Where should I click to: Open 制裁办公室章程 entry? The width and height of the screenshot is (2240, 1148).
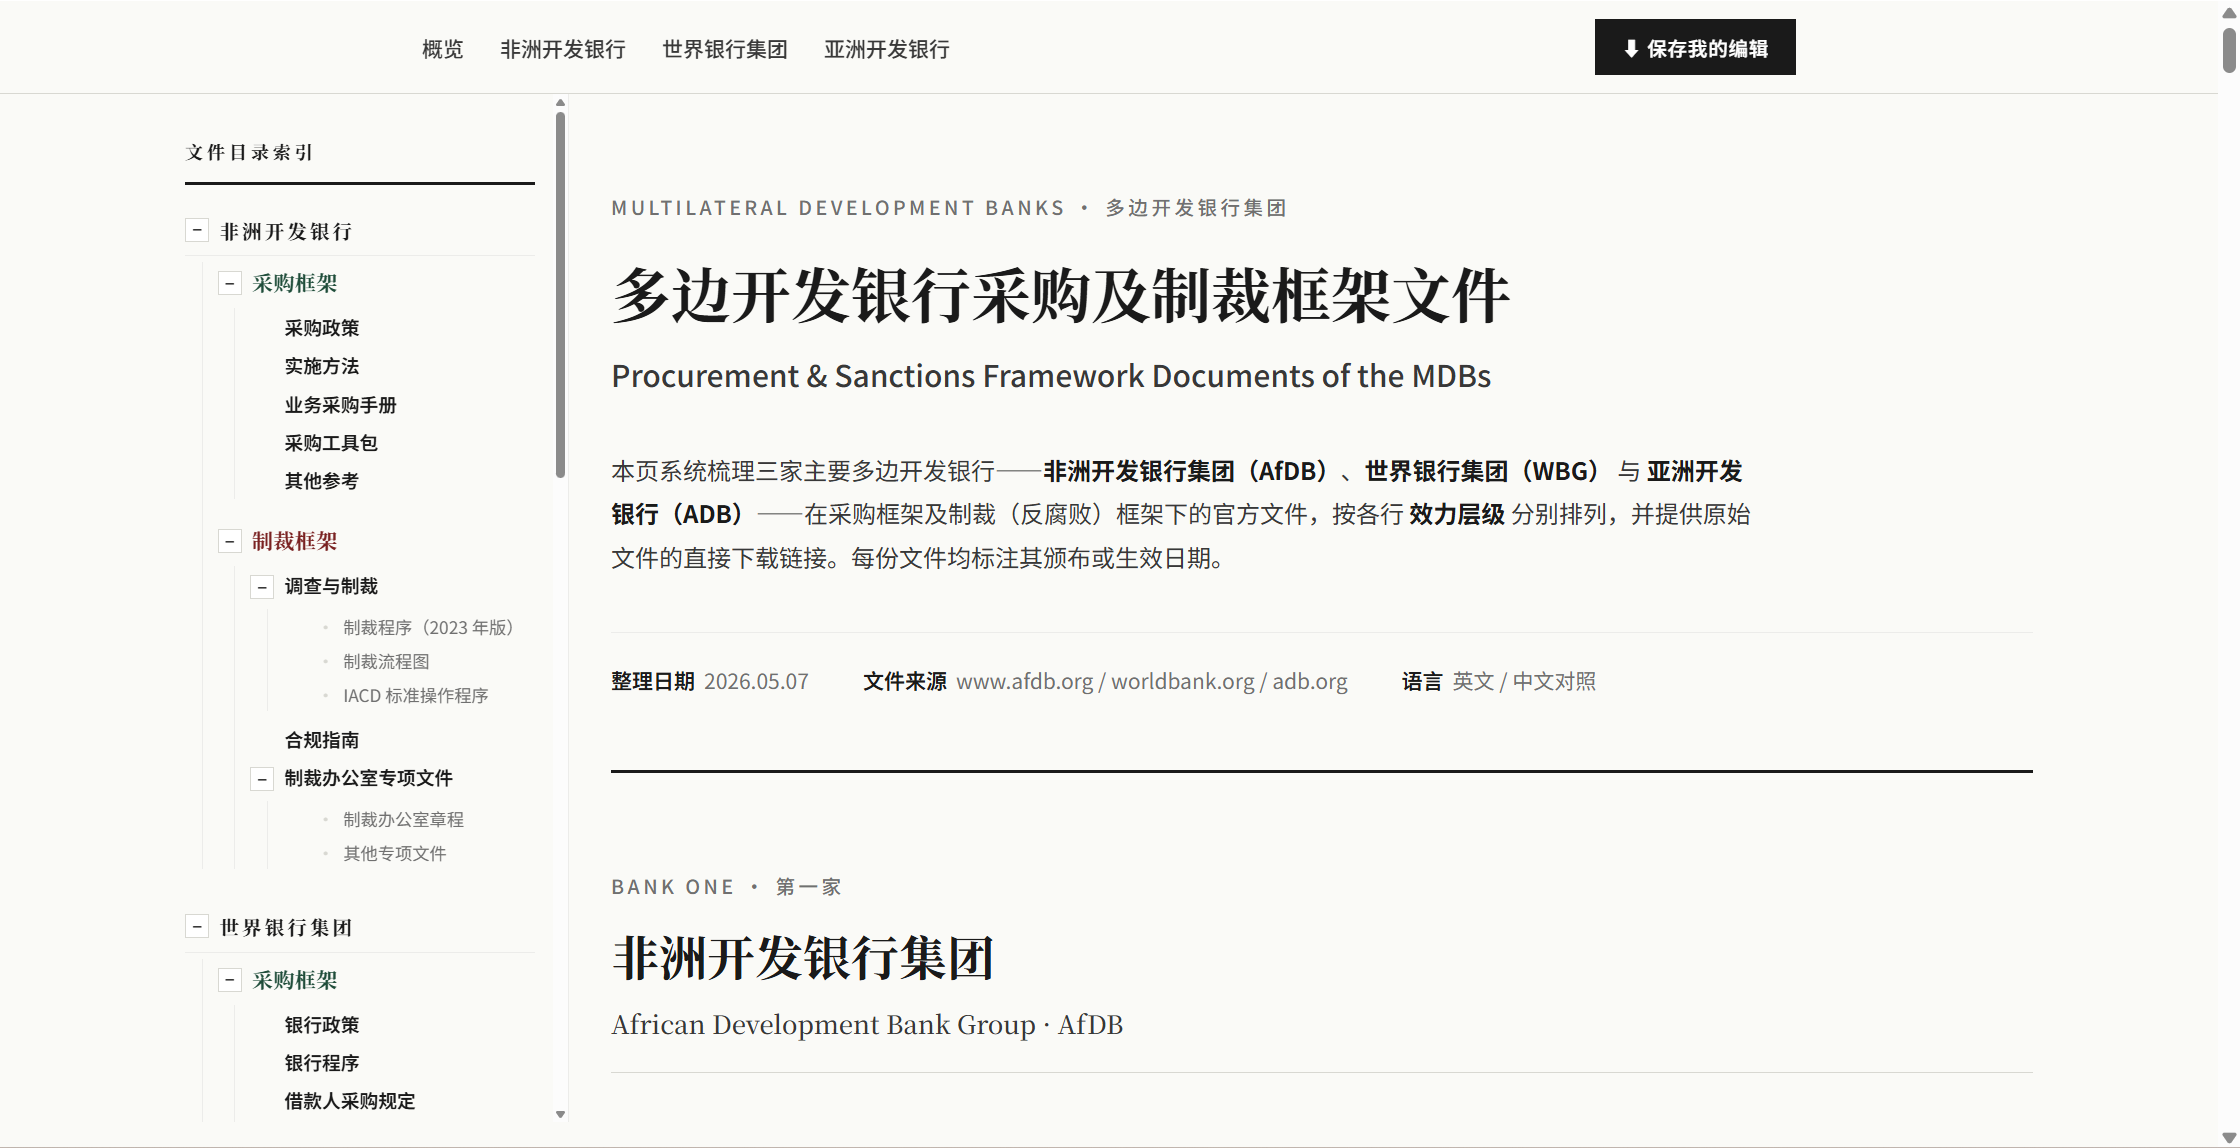pyautogui.click(x=403, y=820)
